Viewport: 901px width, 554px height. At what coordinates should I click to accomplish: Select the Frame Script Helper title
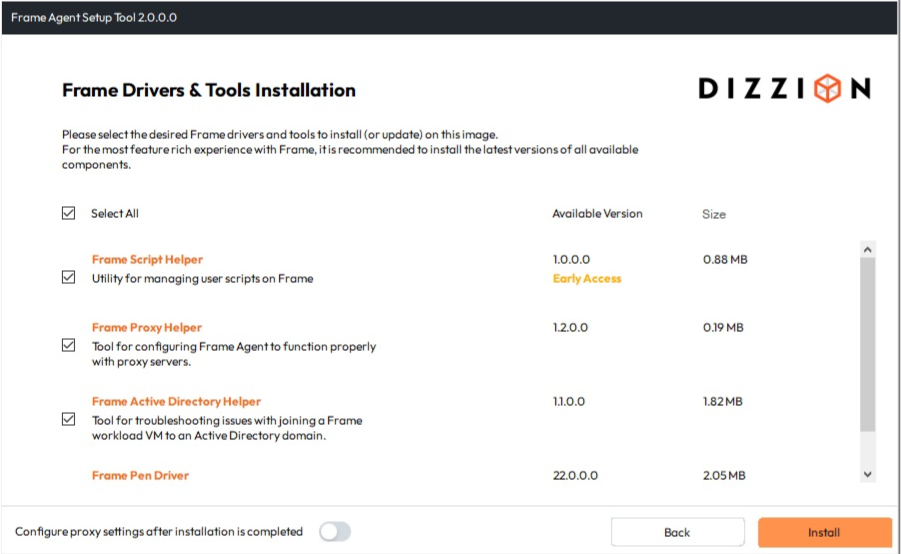coord(147,260)
